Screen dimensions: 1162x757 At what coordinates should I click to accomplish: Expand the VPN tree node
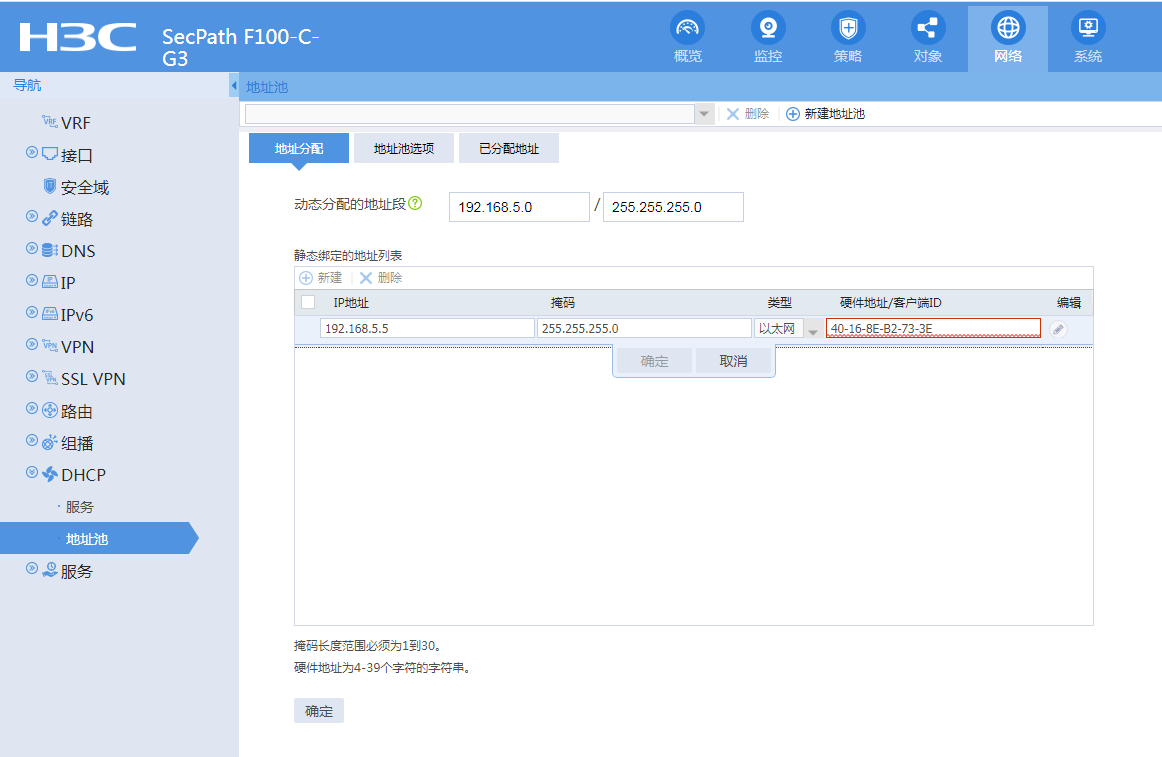(32, 344)
